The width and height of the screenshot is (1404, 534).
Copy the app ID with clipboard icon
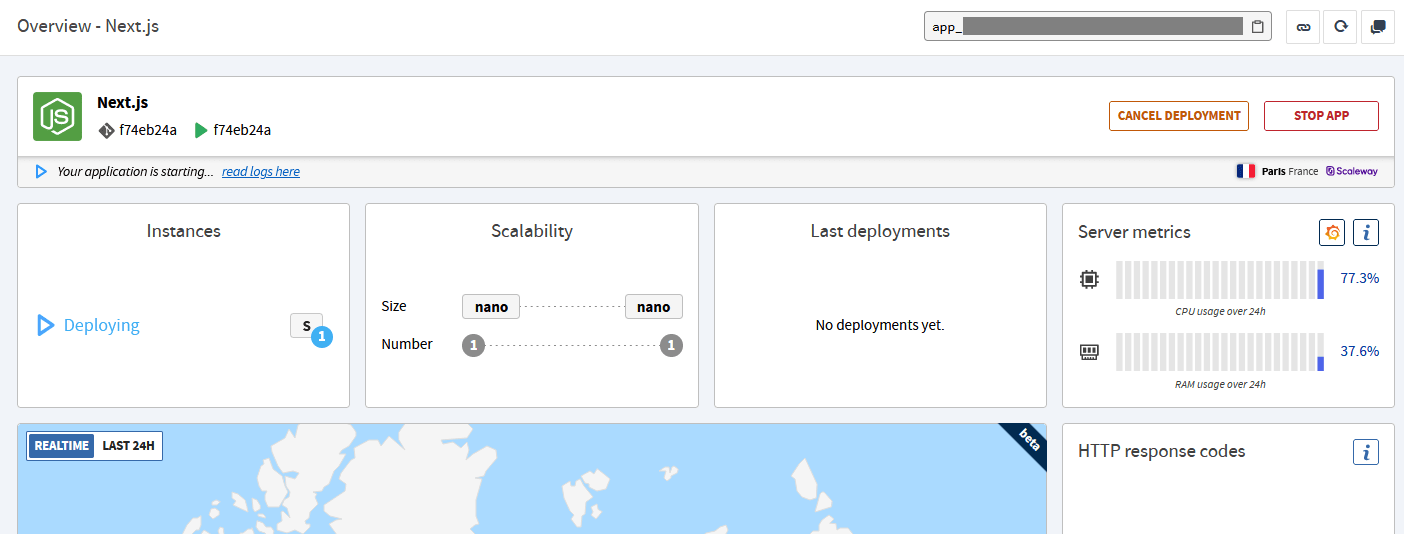pyautogui.click(x=1258, y=27)
